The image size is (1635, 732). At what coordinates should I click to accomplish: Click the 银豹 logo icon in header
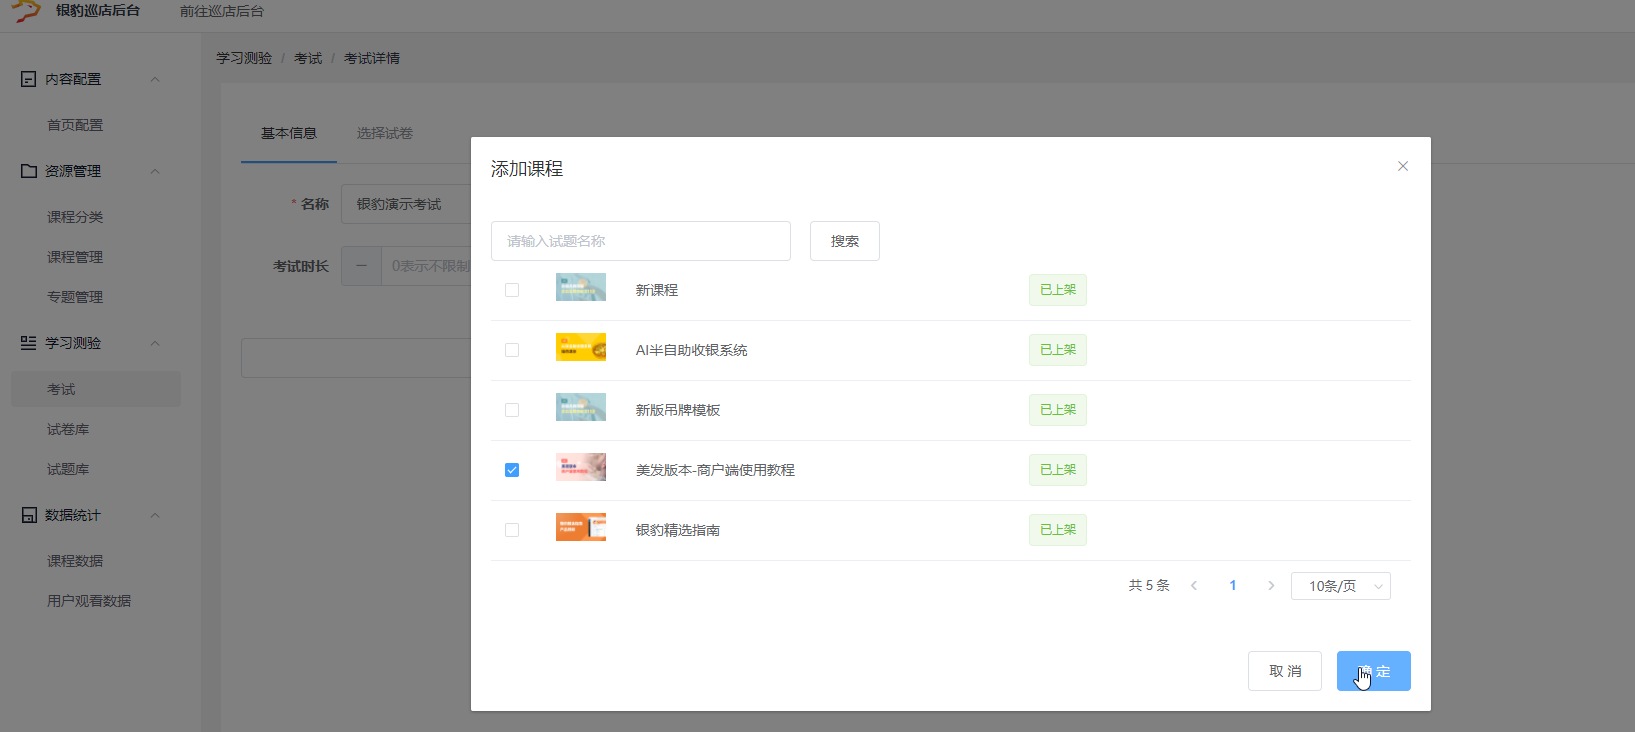[26, 11]
